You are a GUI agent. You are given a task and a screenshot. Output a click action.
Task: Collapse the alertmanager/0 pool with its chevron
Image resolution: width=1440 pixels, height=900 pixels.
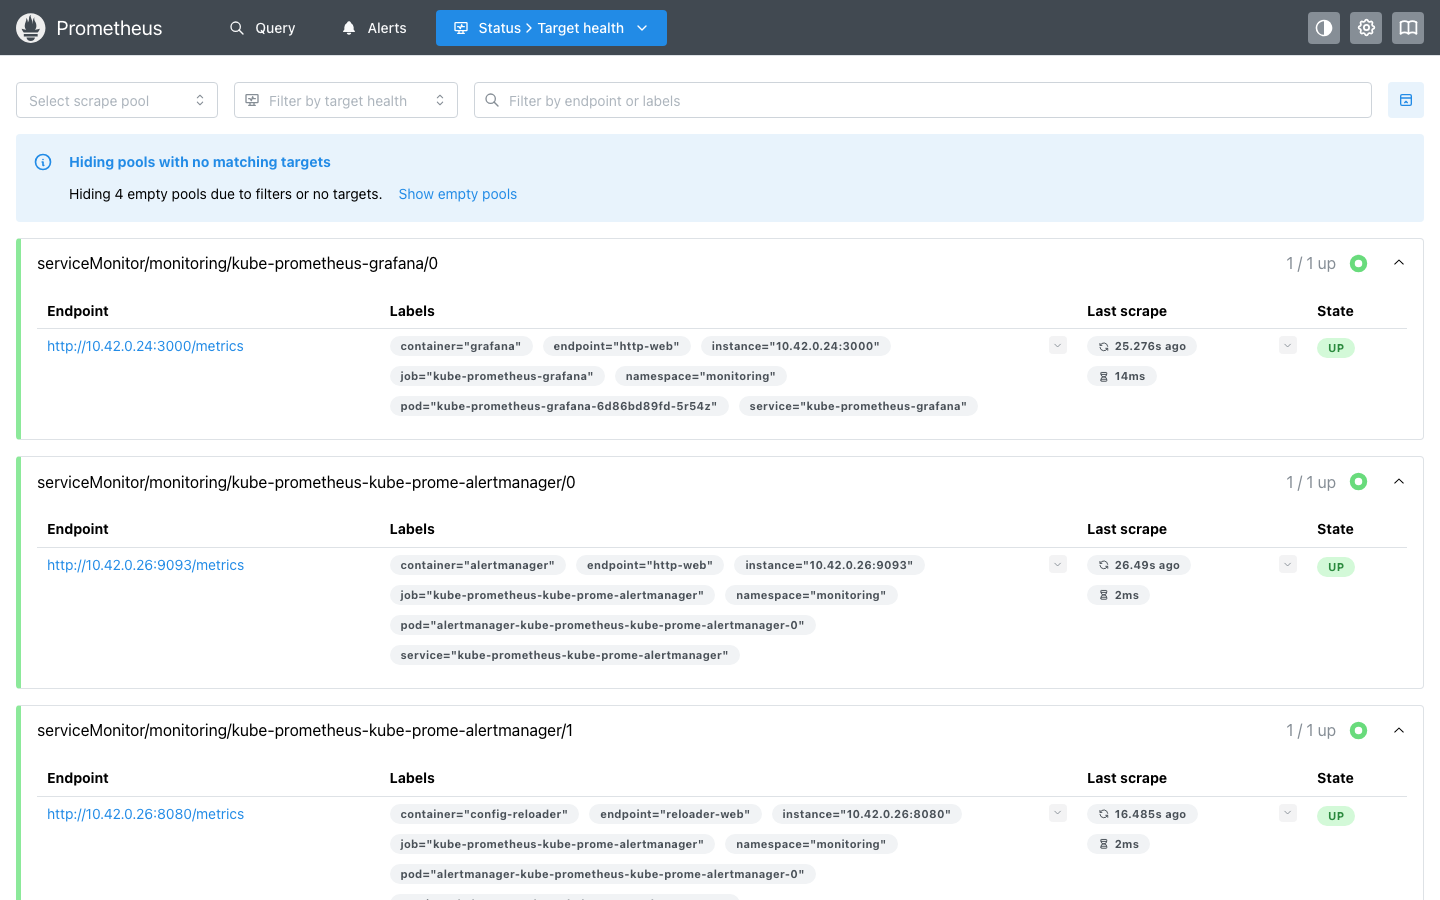pos(1399,482)
